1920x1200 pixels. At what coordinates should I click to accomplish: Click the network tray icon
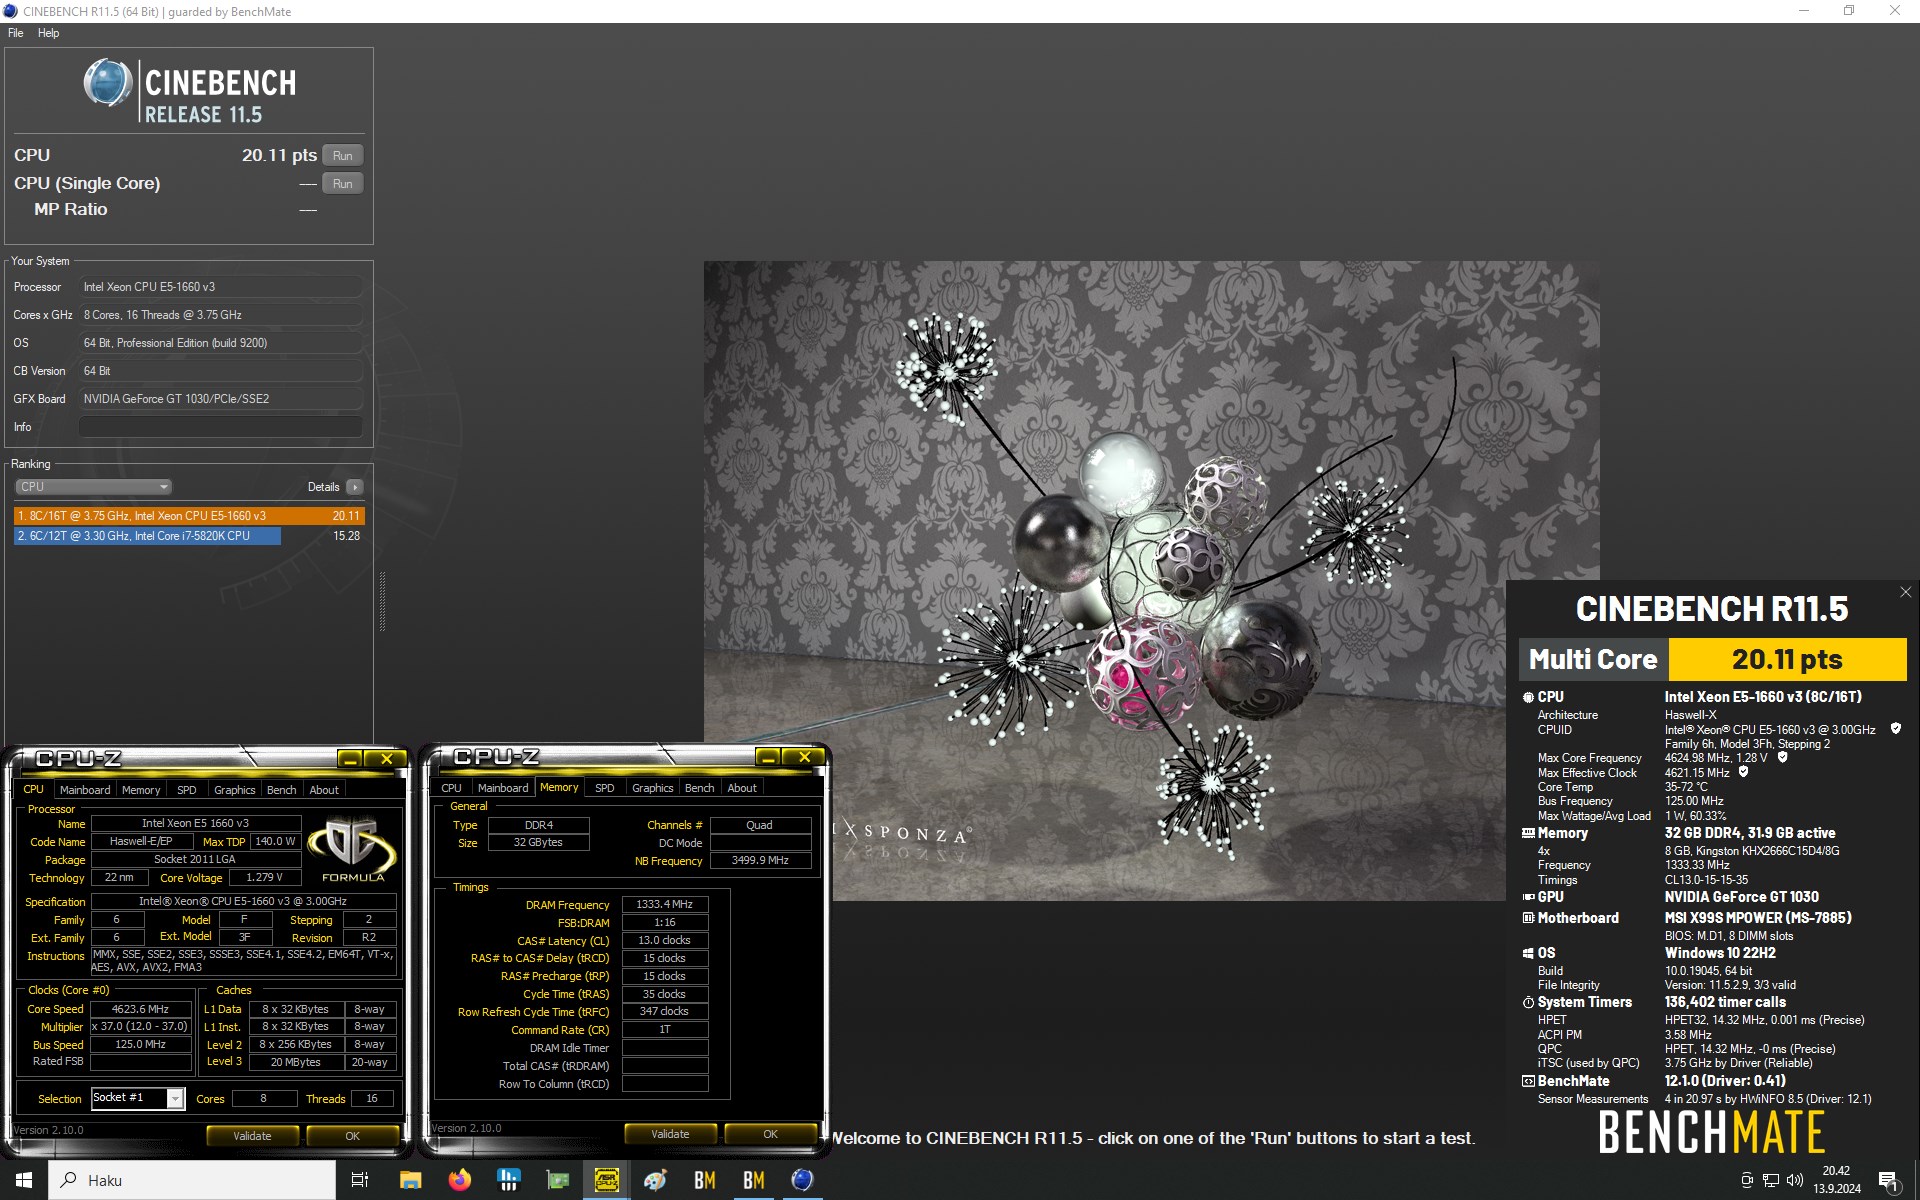click(1771, 1180)
